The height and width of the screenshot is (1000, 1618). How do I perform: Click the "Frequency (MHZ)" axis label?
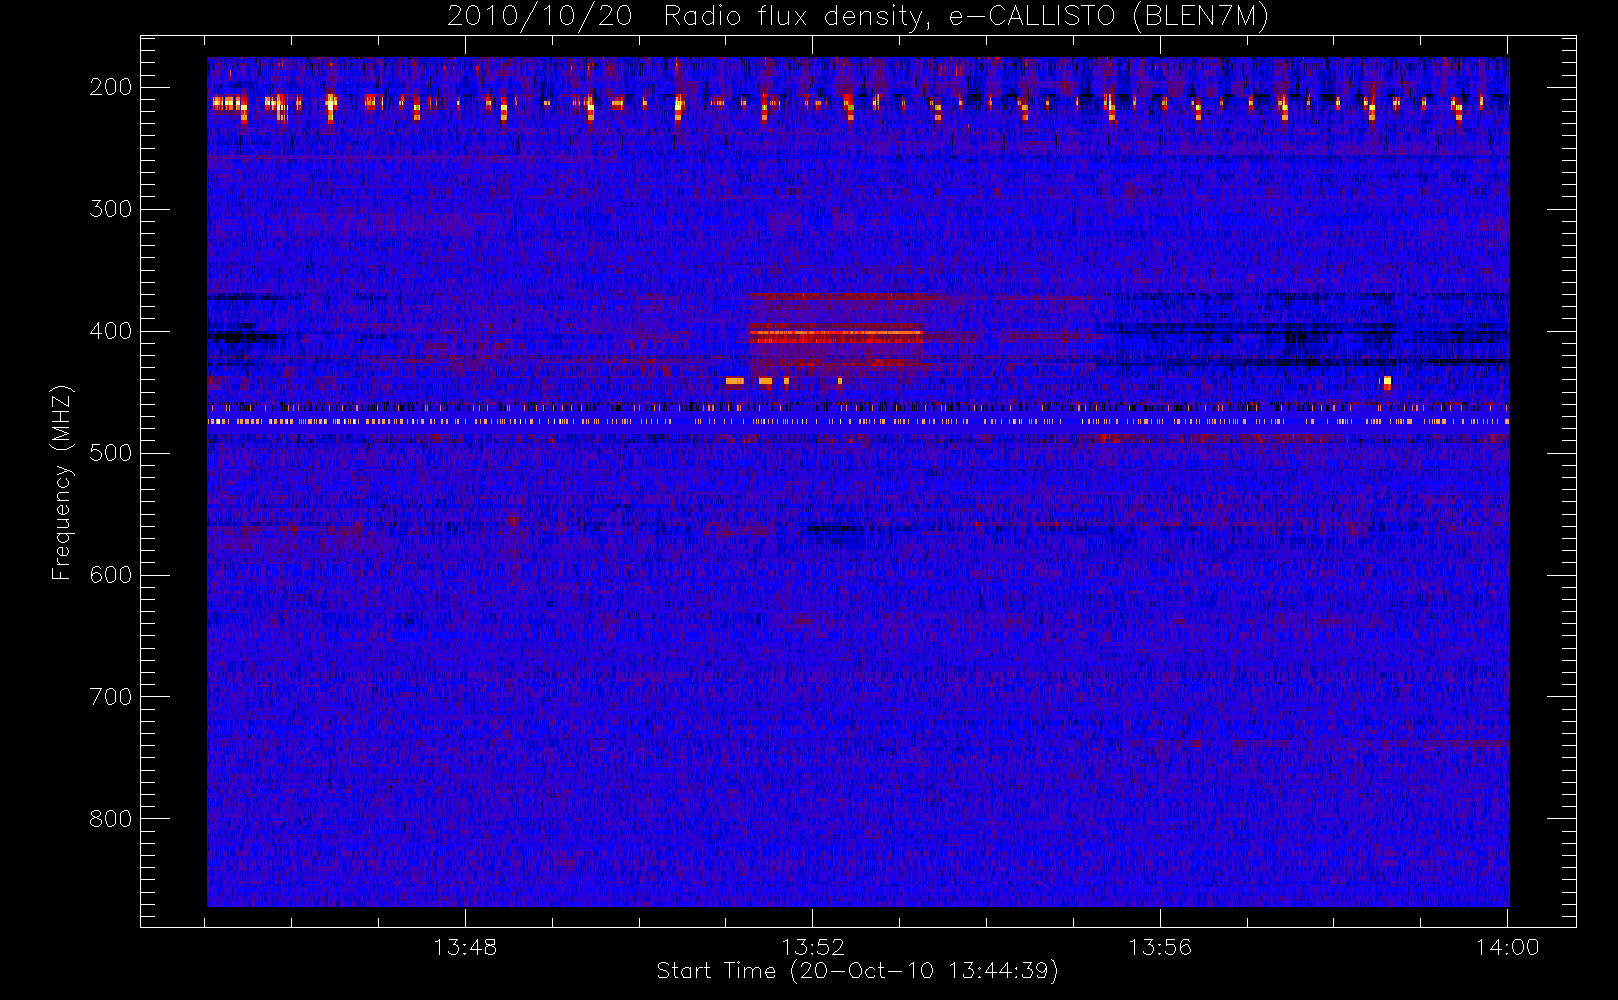(62, 482)
